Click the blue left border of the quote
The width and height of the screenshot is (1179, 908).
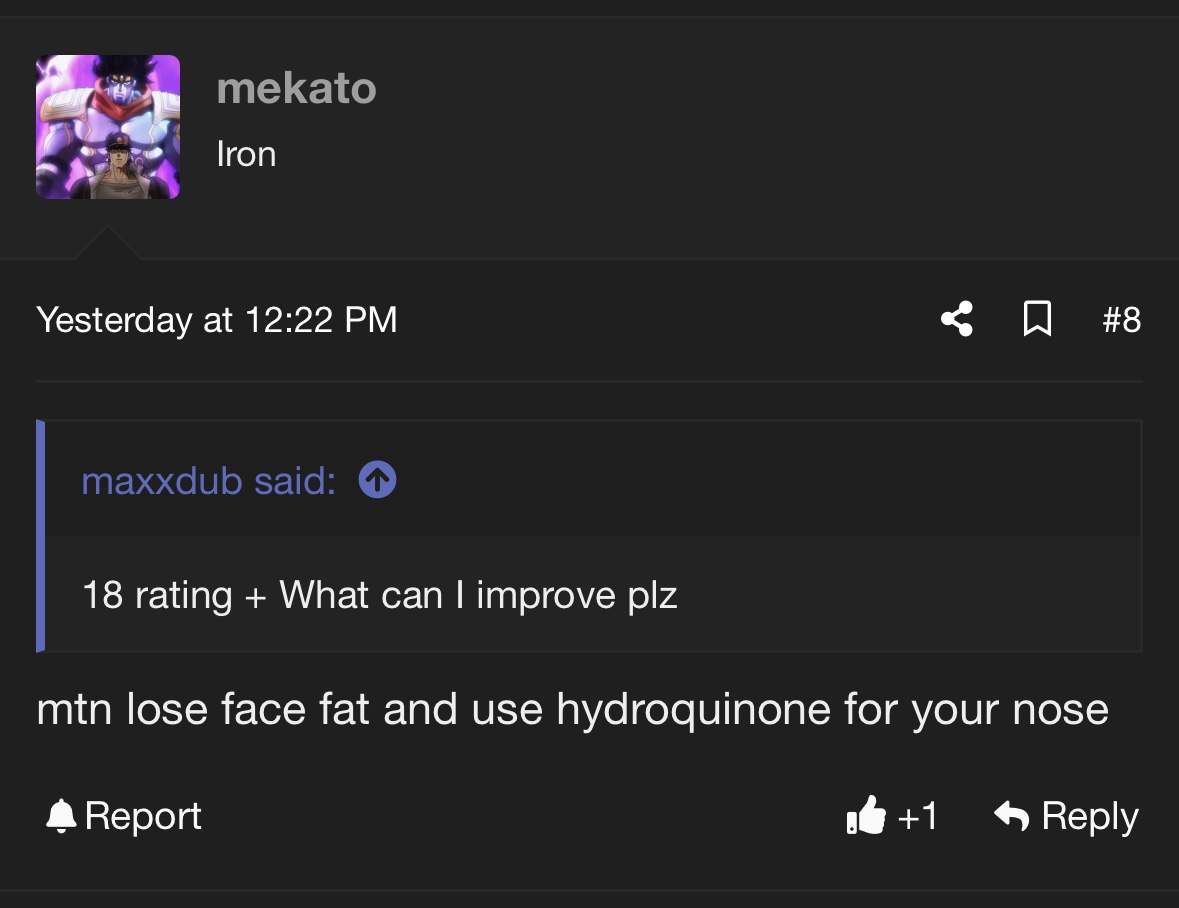coord(41,536)
